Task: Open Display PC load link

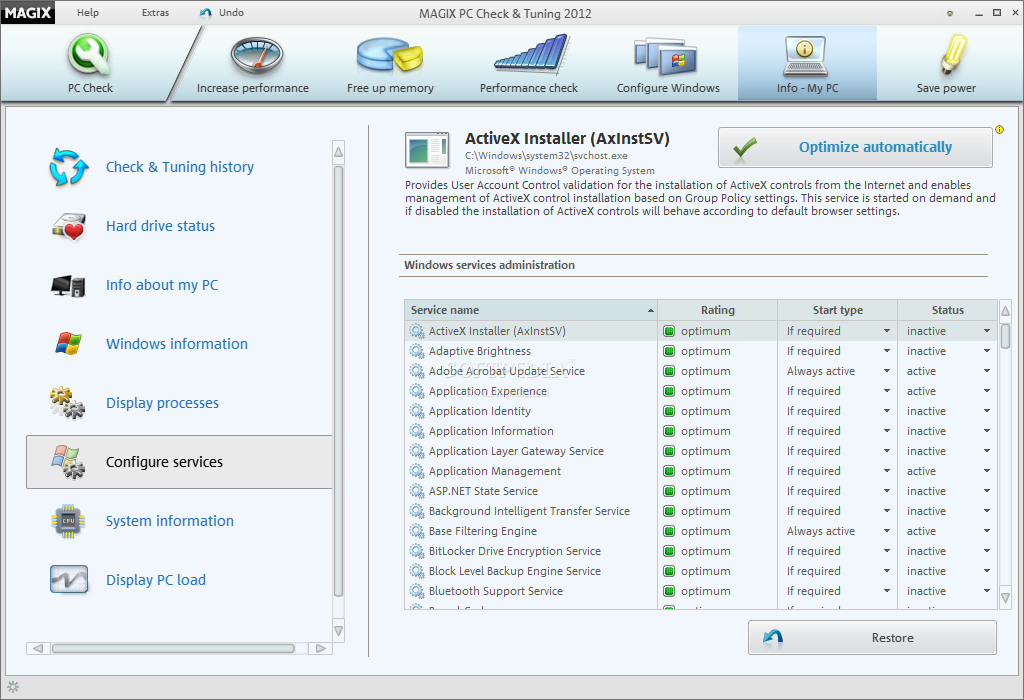Action: pos(155,580)
